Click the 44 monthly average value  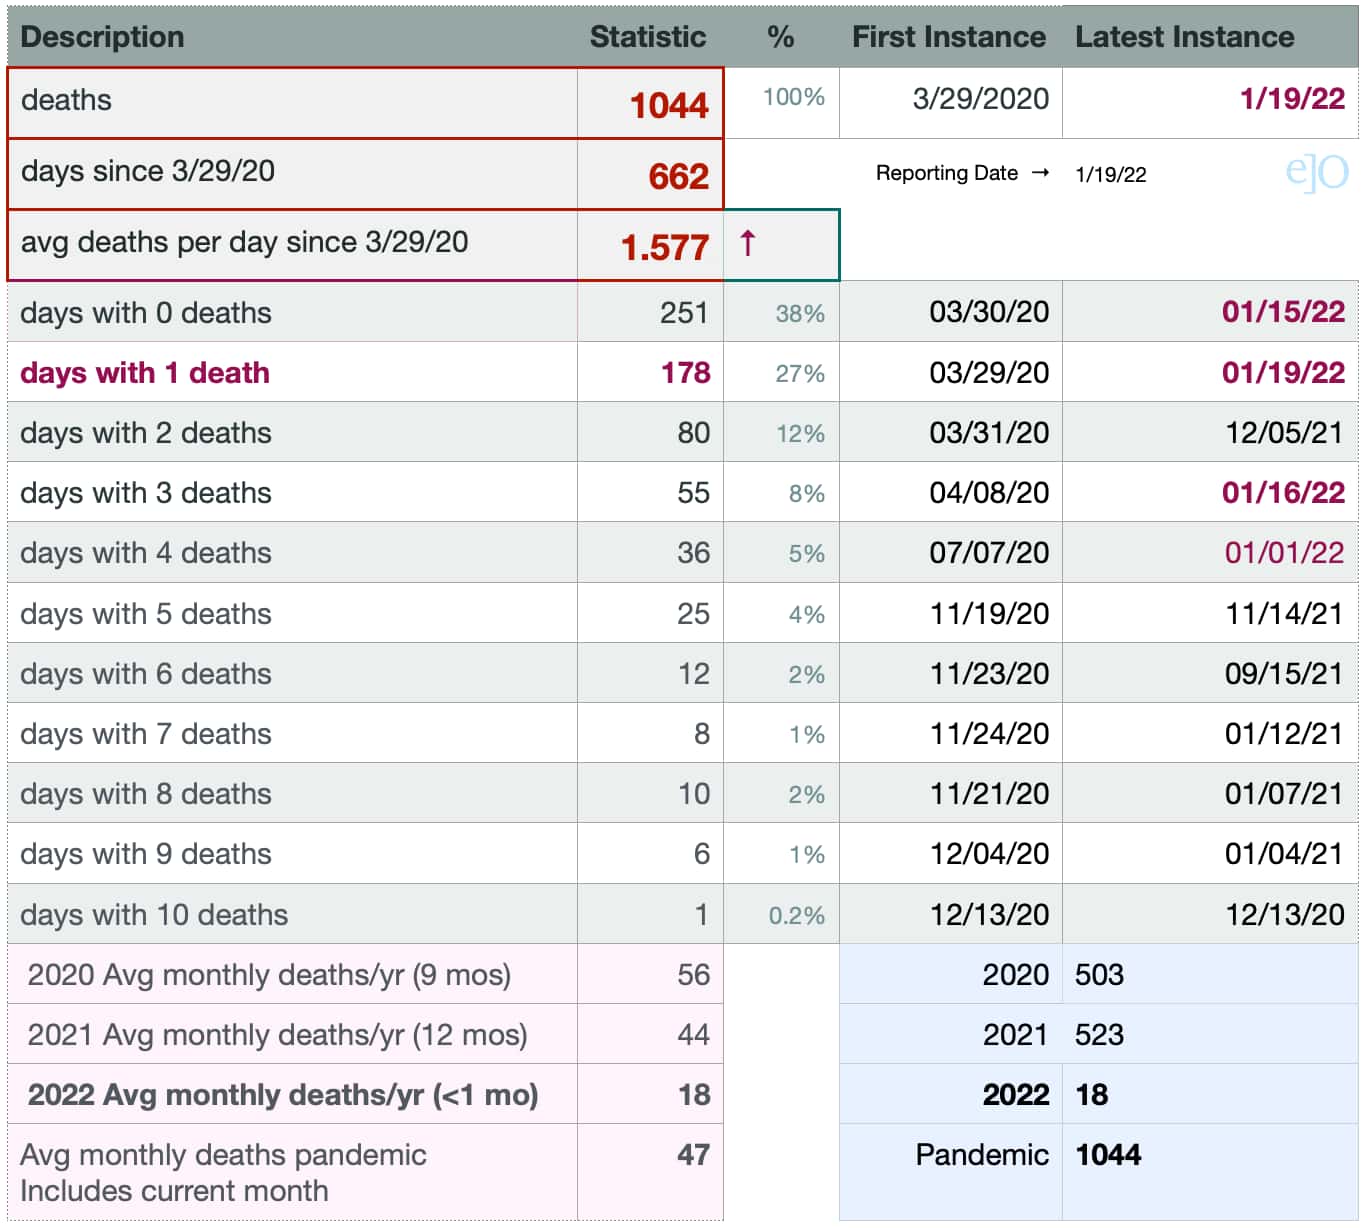tap(693, 1035)
